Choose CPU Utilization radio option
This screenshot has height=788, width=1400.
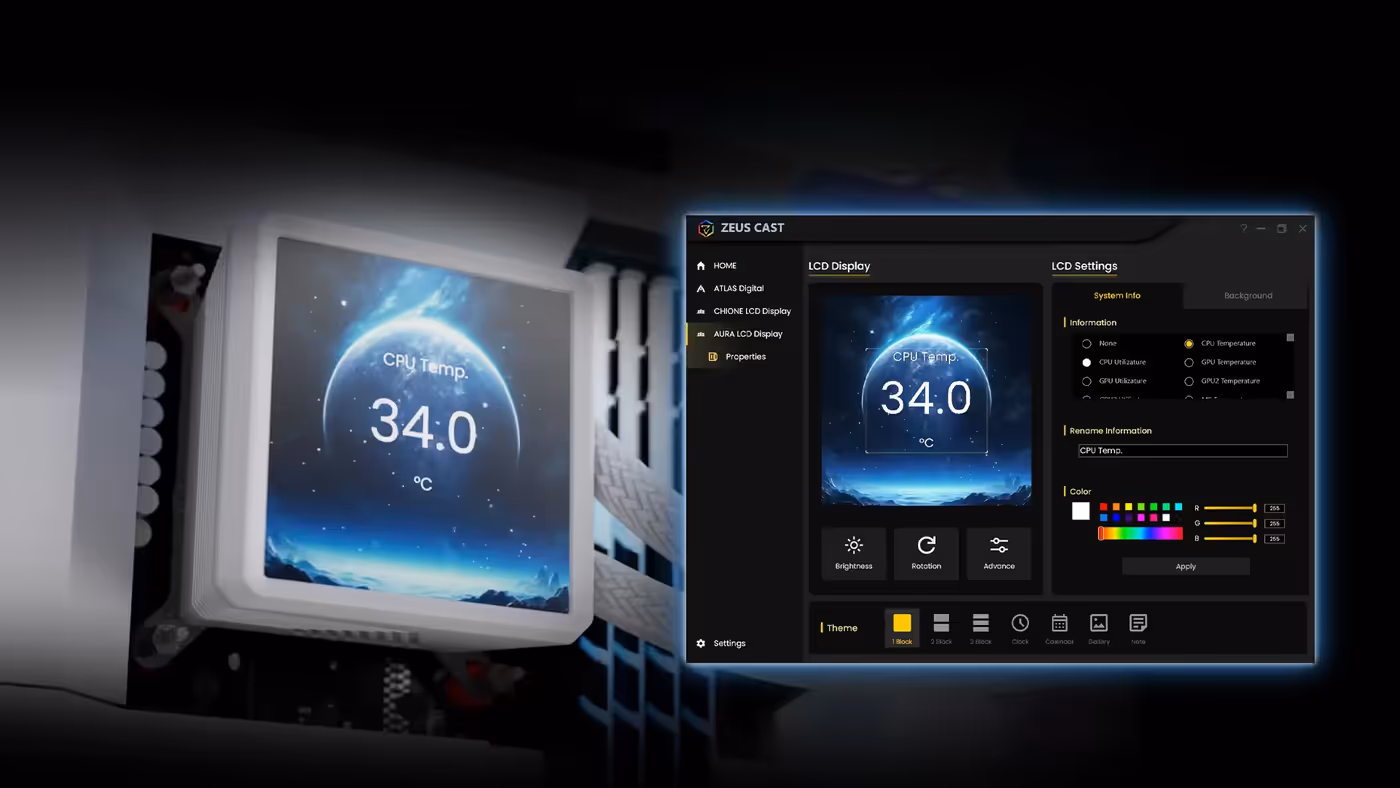1087,362
